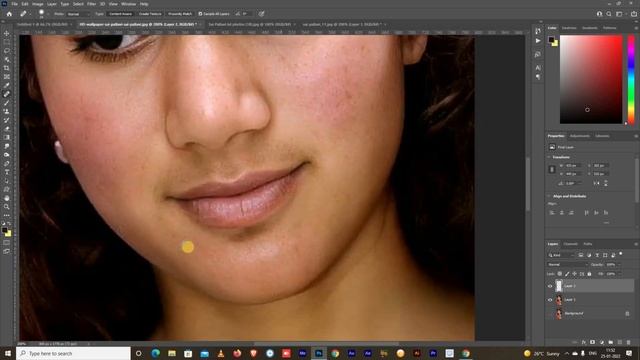
Task: Select the Clone Stamp tool
Action: pyautogui.click(x=7, y=111)
